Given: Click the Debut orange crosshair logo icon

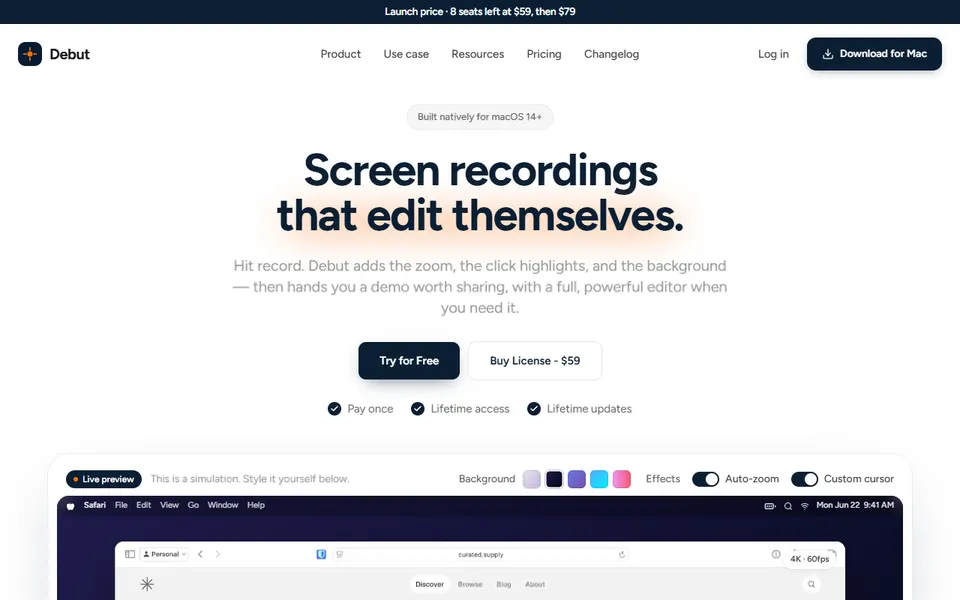Looking at the screenshot, I should pyautogui.click(x=29, y=54).
